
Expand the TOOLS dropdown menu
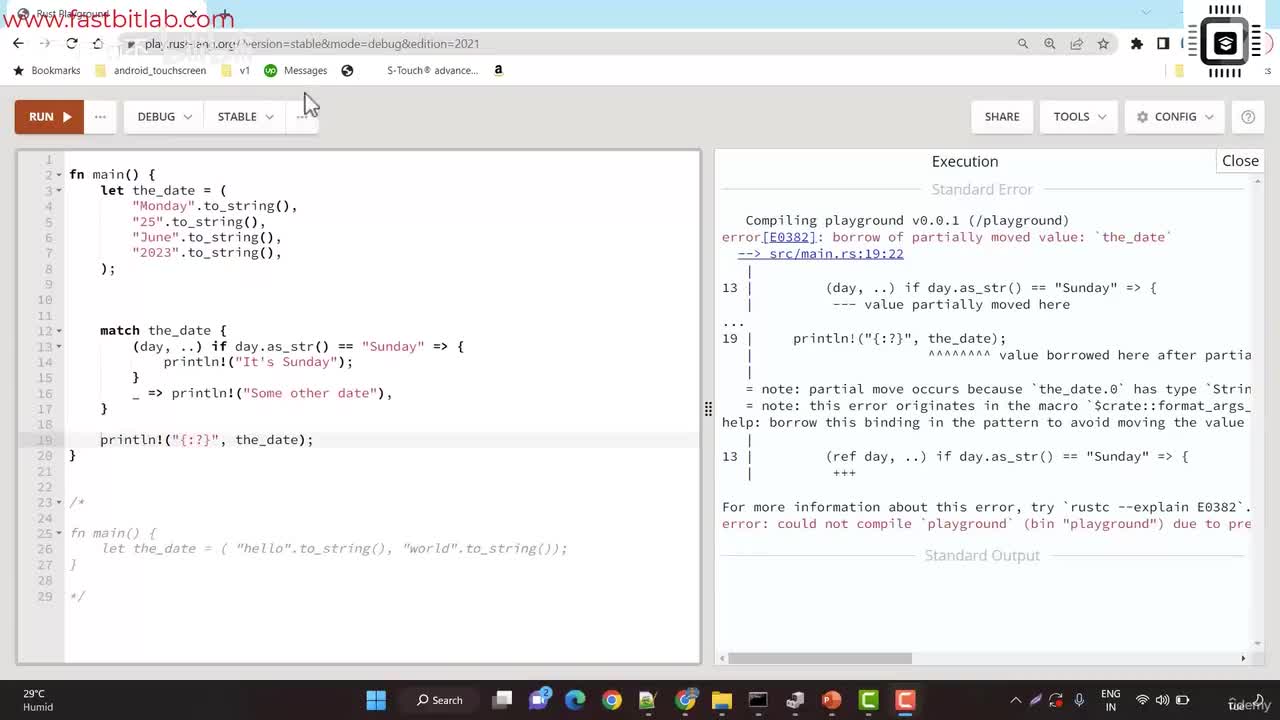[1080, 116]
